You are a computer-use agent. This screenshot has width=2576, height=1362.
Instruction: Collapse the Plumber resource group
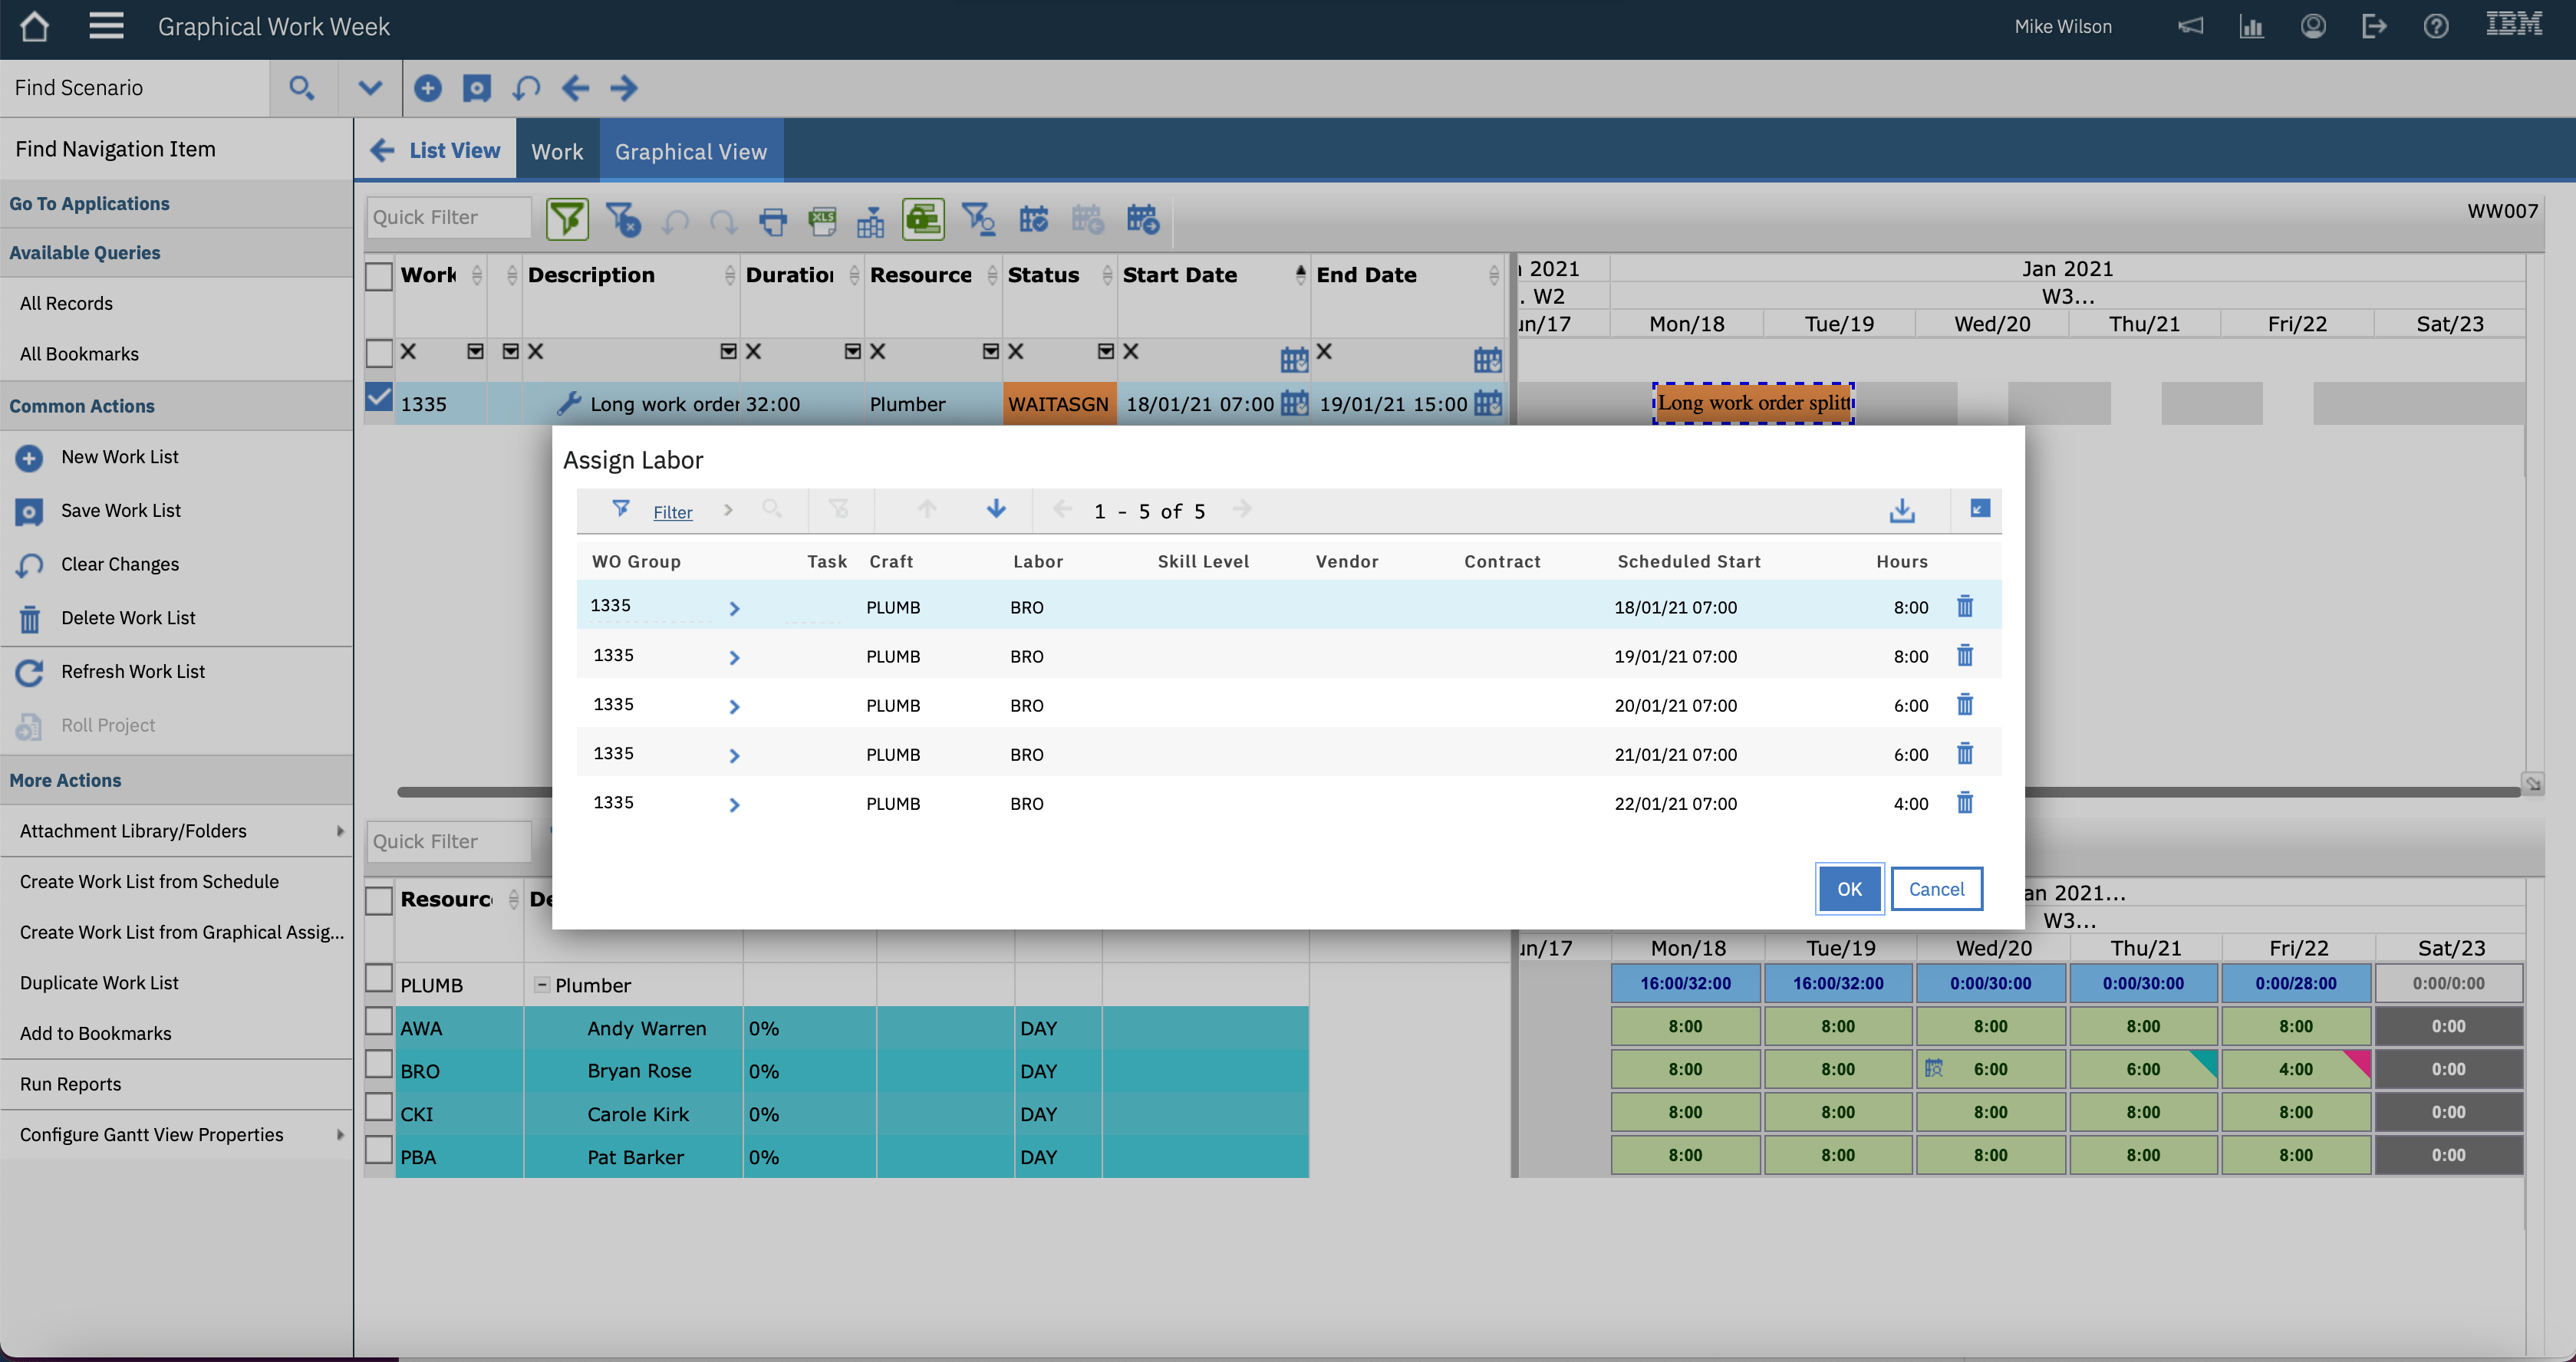[x=541, y=985]
